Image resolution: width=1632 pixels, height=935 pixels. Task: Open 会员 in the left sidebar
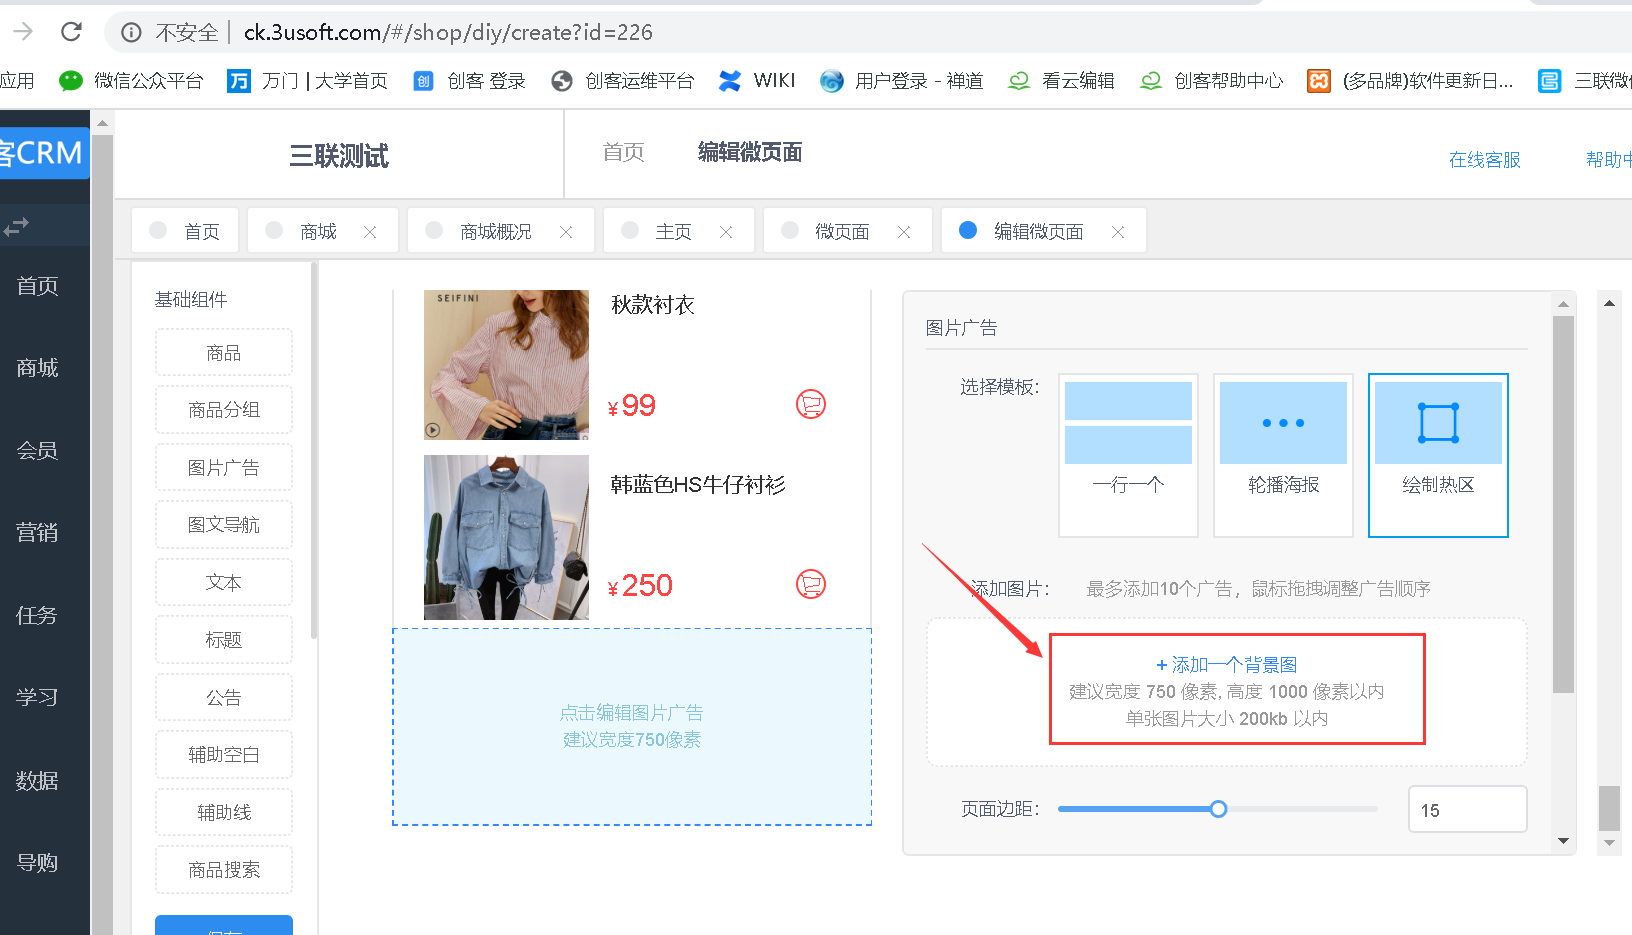38,451
